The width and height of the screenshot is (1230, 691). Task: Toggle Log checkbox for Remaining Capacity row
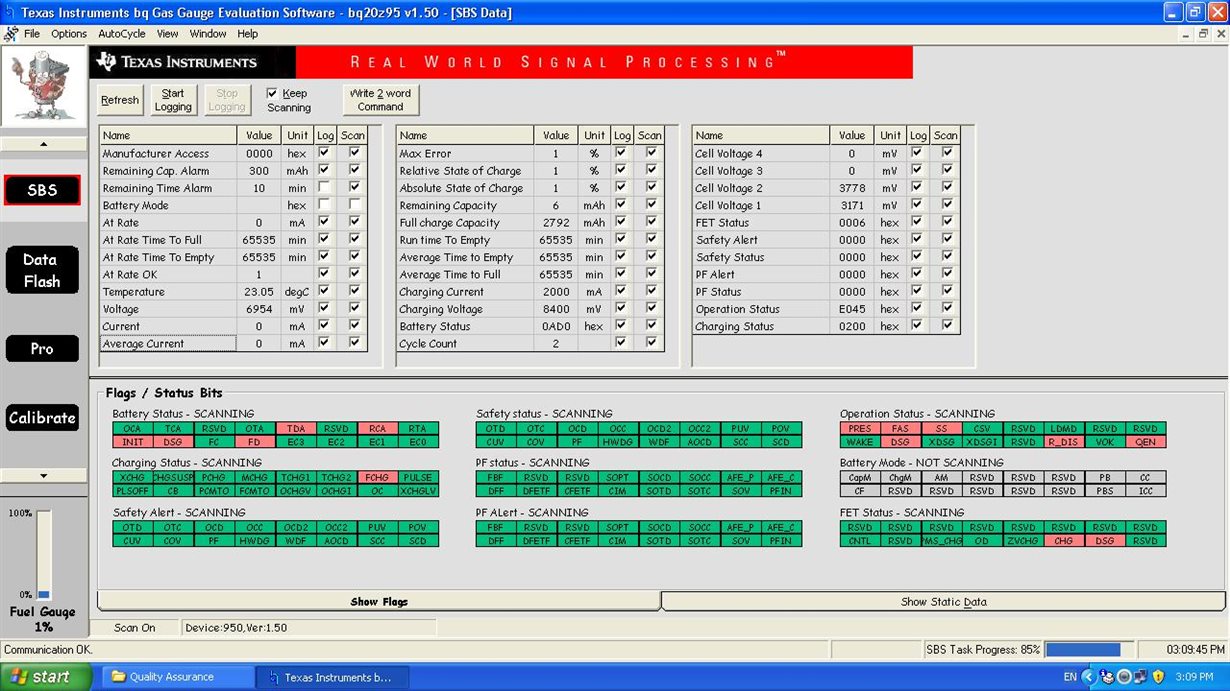621,205
